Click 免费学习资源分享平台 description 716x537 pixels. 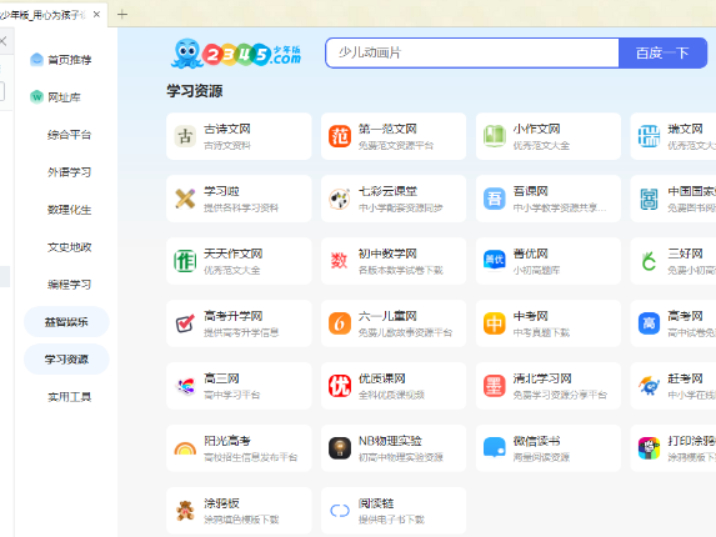click(560, 395)
